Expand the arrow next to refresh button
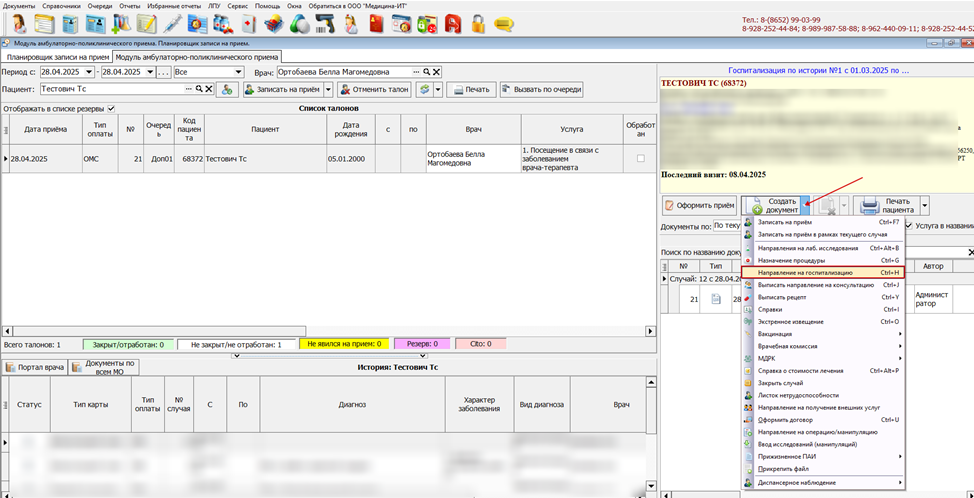The image size is (974, 498). coord(438,89)
